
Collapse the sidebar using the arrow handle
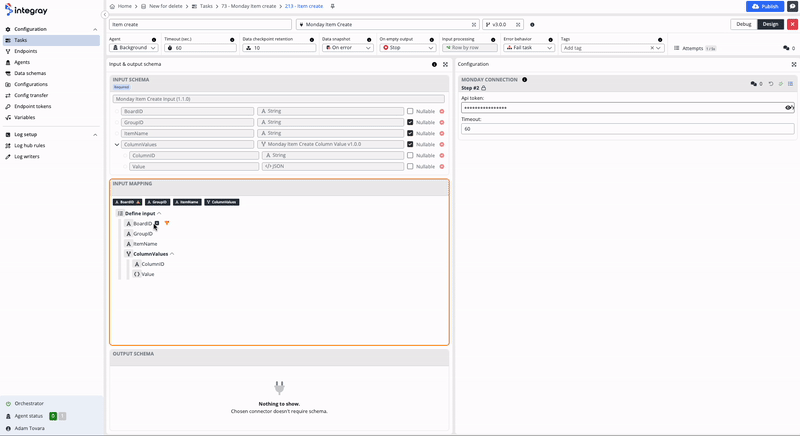[x=105, y=14]
